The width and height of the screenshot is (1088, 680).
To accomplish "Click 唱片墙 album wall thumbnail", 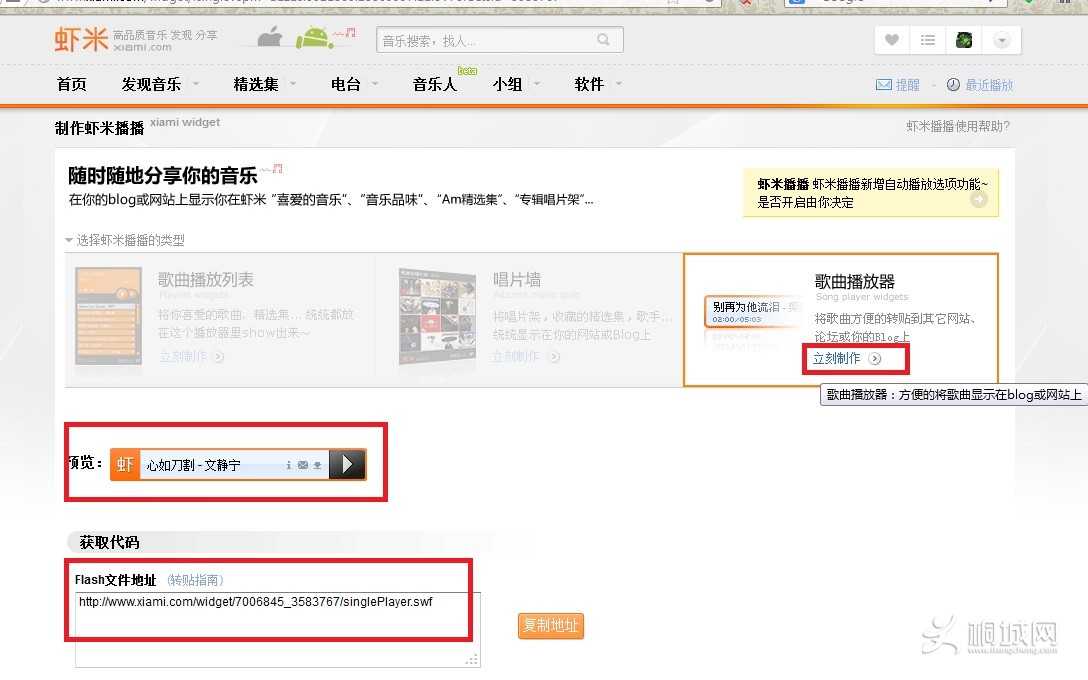I will pos(437,316).
